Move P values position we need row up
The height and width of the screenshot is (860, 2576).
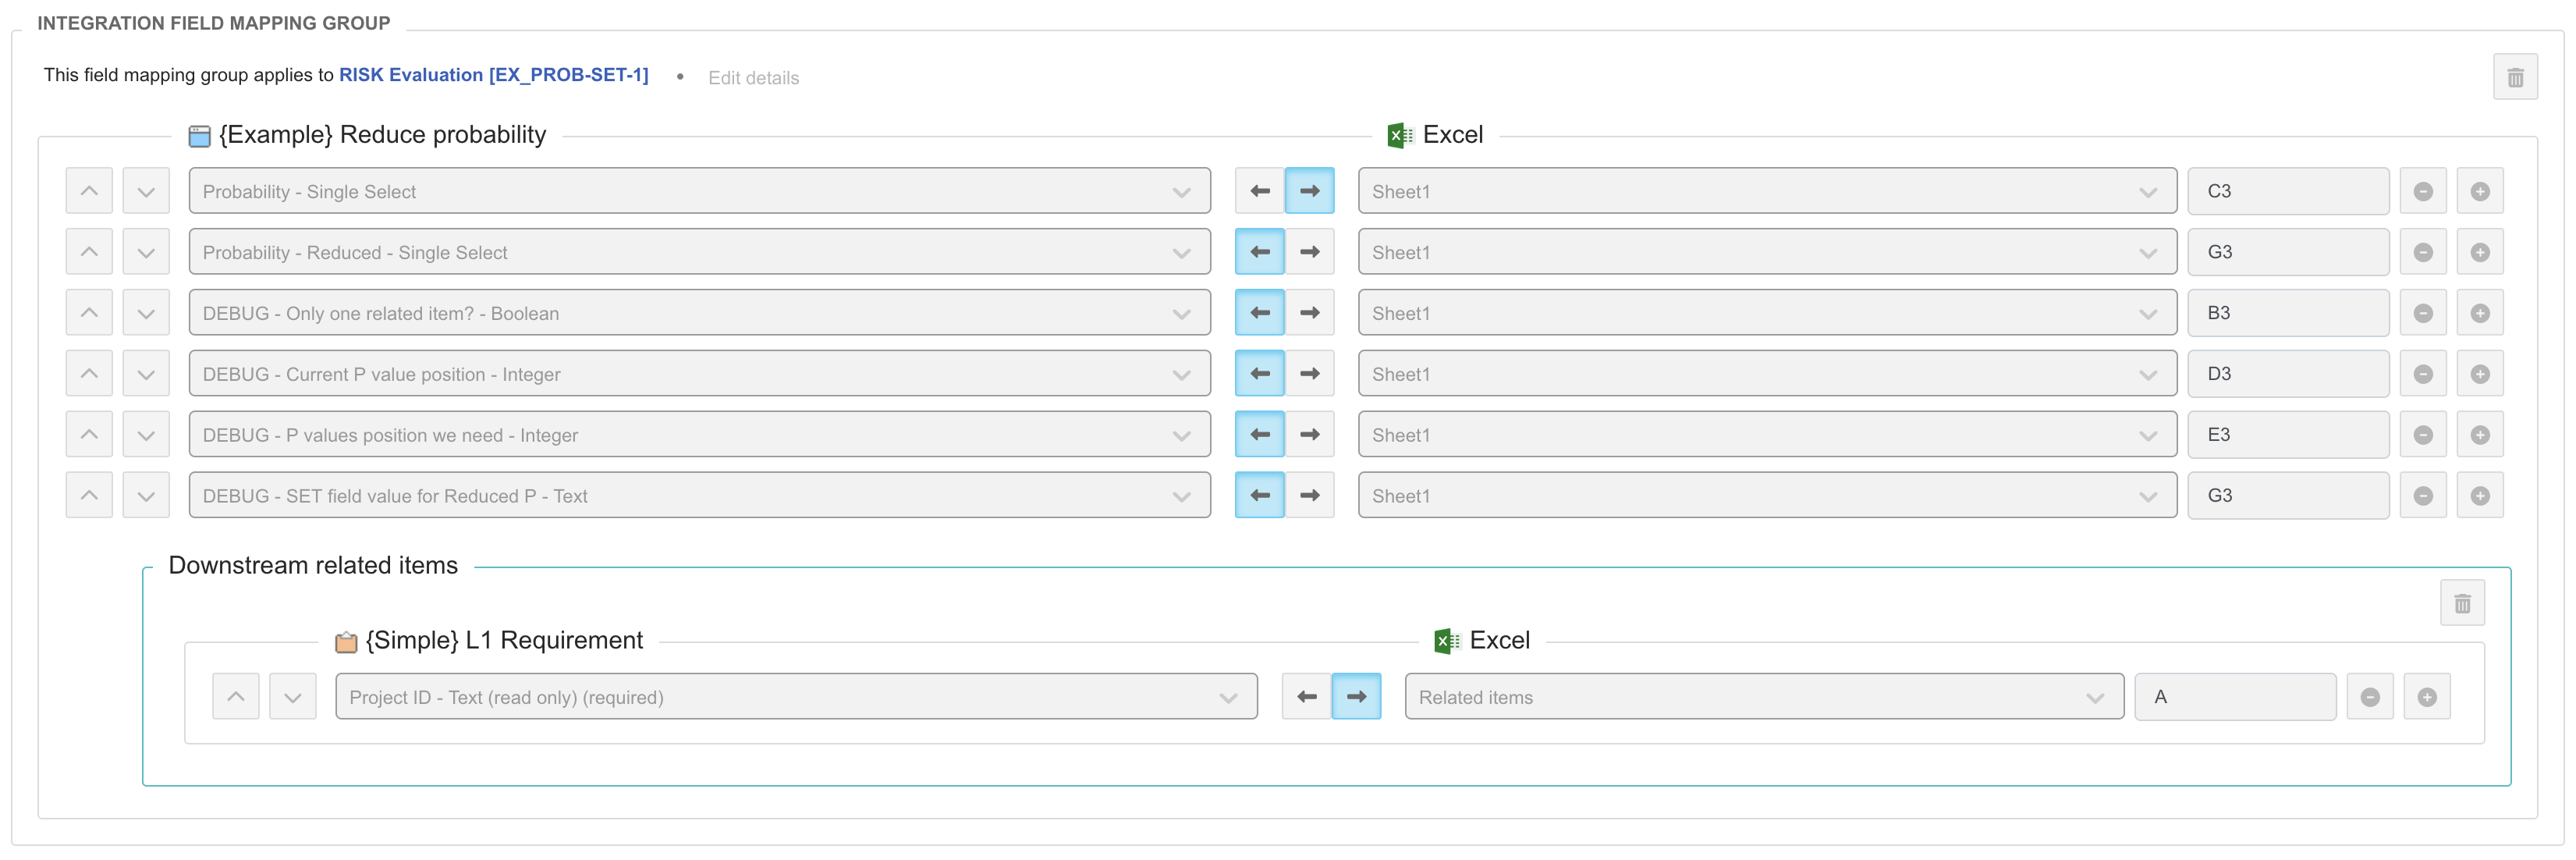[89, 435]
